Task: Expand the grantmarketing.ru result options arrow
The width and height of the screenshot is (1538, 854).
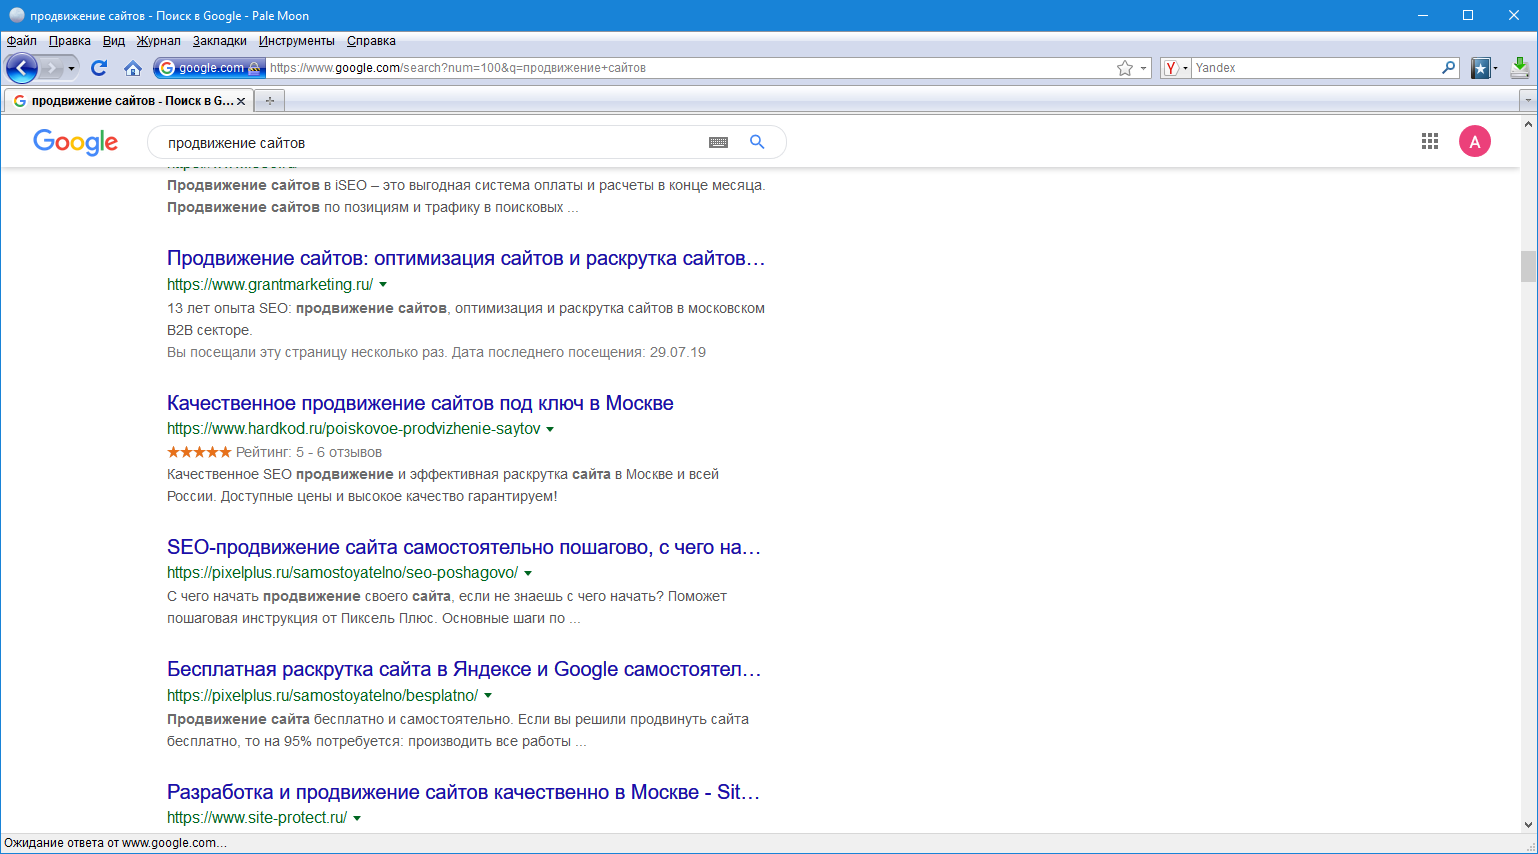Action: click(383, 285)
